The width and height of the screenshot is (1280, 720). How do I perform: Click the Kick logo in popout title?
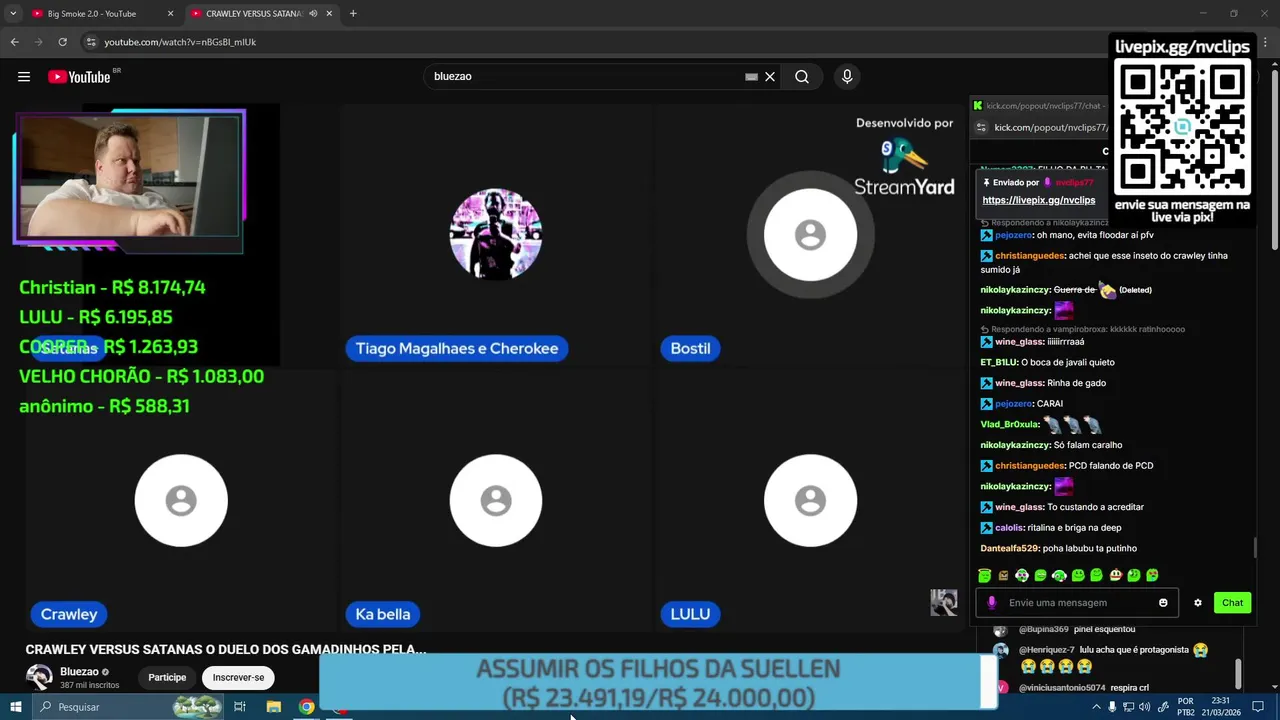coord(978,106)
